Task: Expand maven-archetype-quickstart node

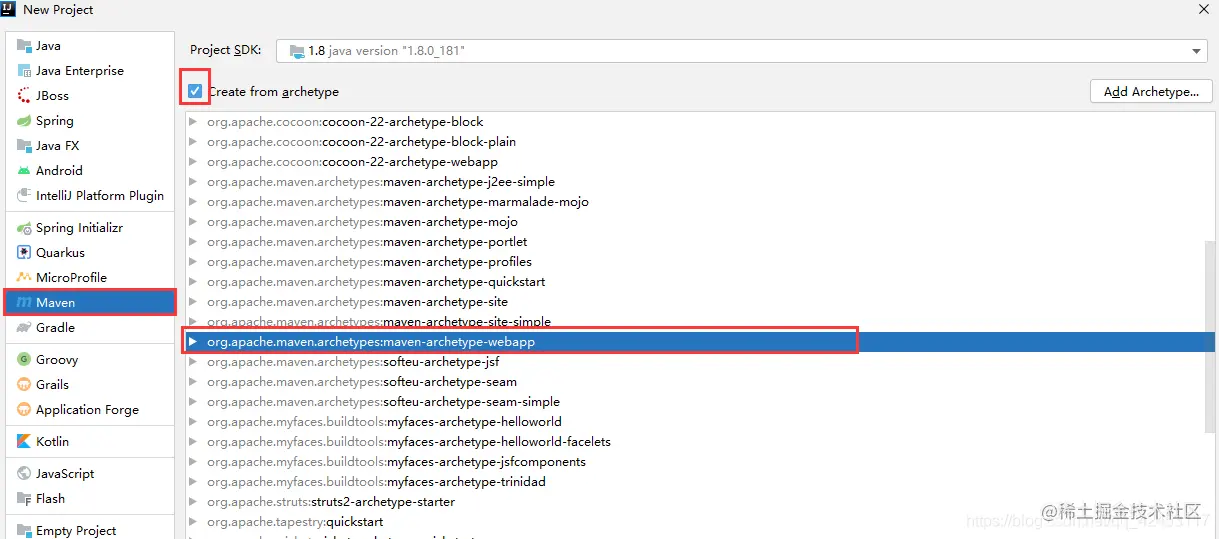Action: pos(193,282)
